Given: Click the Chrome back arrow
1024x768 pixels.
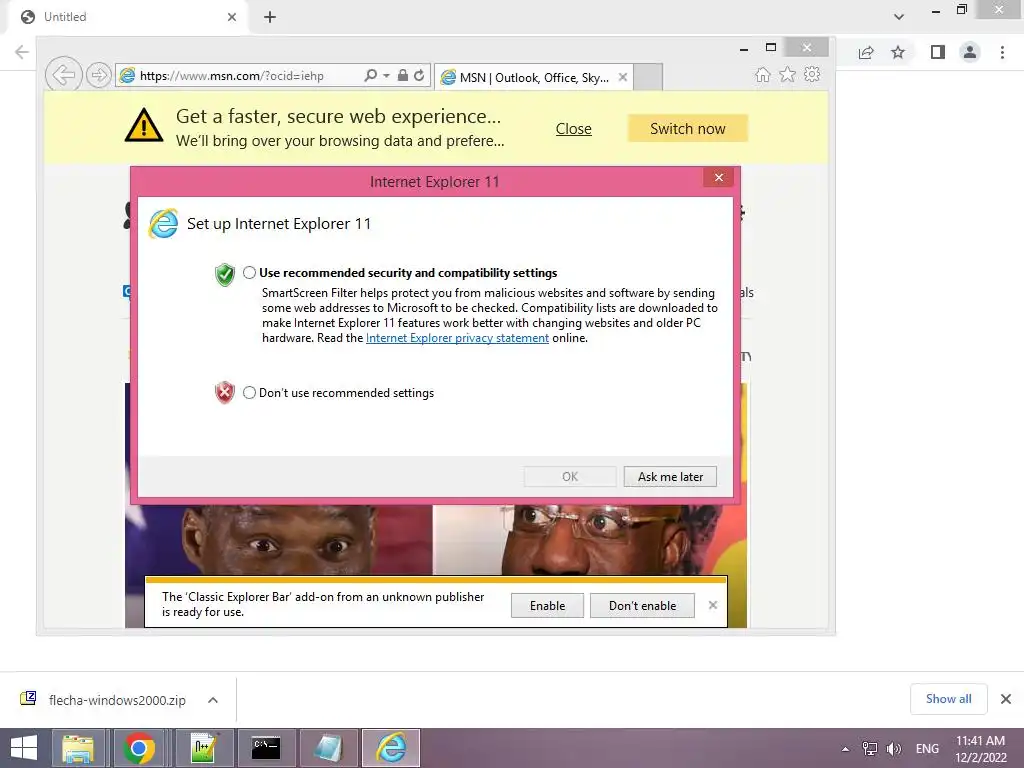Looking at the screenshot, I should click(22, 52).
